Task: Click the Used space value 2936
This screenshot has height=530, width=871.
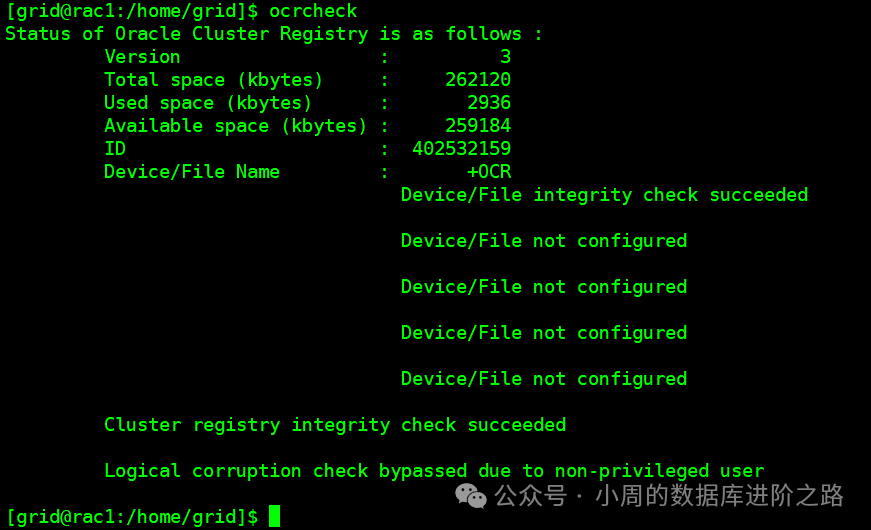Action: (x=489, y=103)
